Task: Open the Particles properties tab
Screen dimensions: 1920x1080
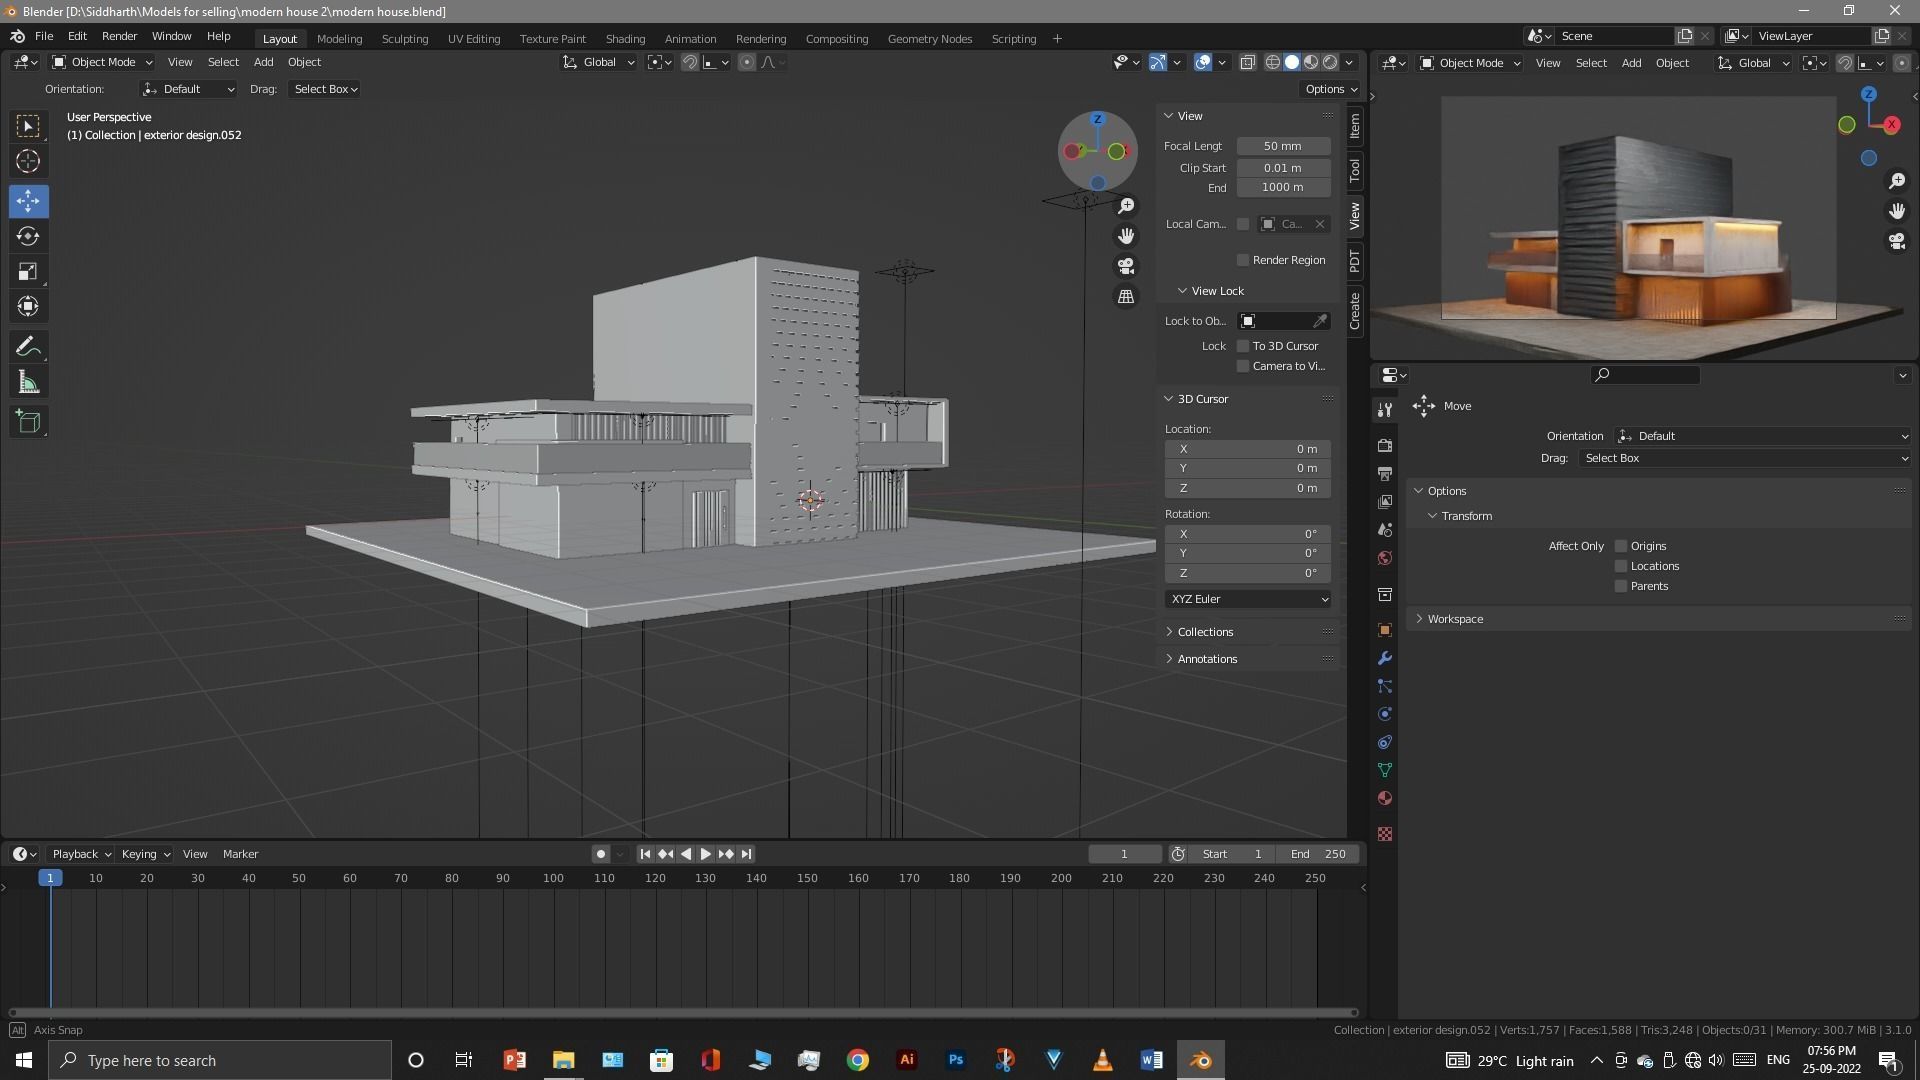Action: click(1385, 686)
